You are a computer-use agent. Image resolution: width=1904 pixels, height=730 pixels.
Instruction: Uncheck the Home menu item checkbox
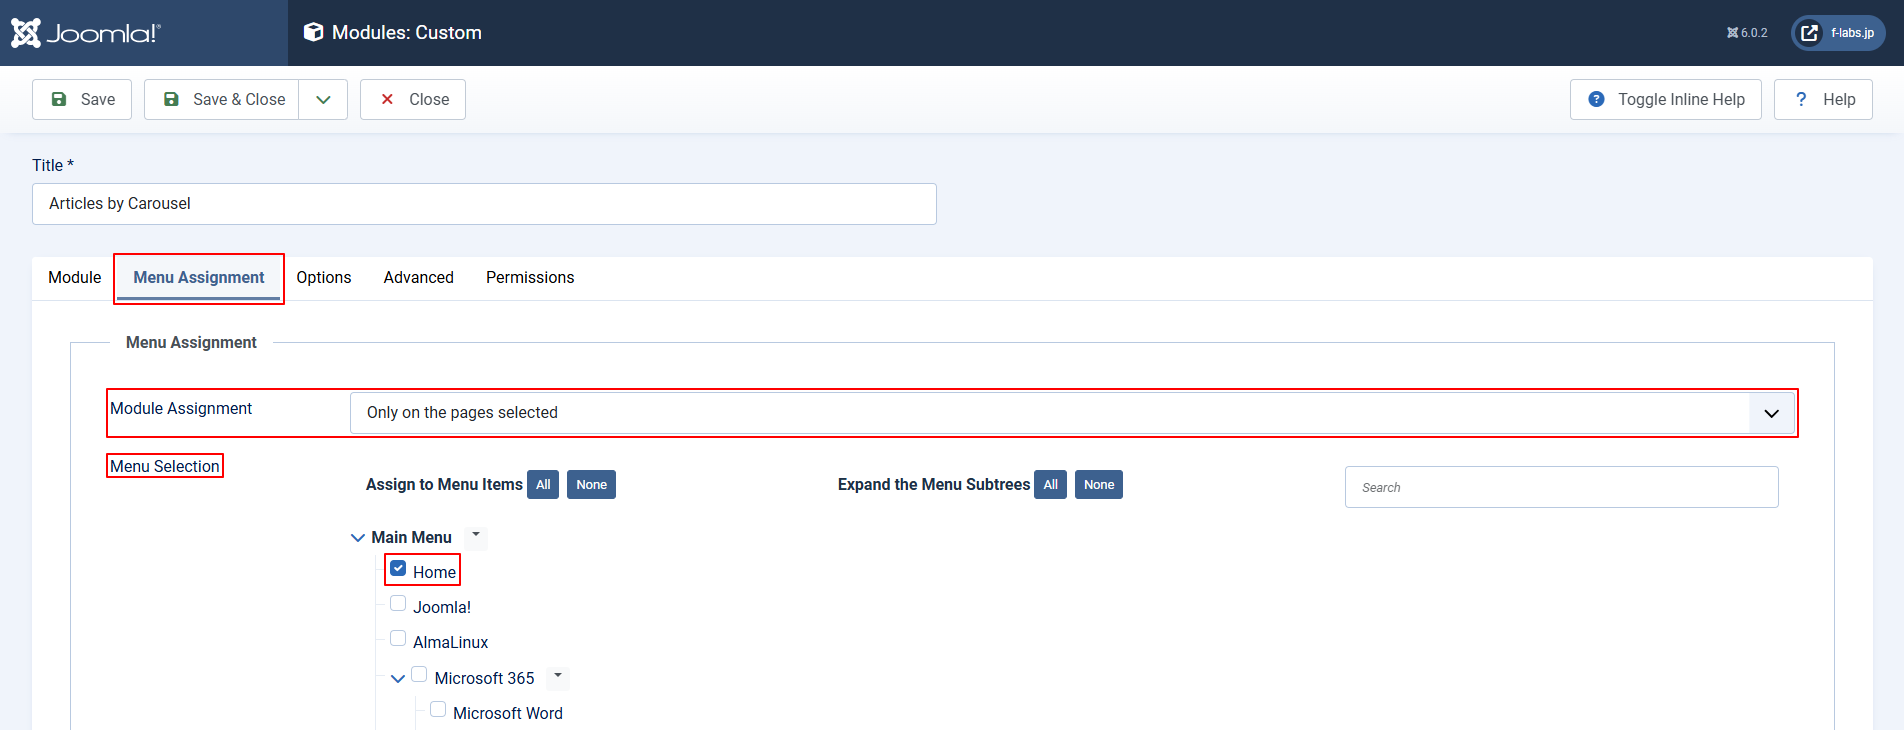398,568
